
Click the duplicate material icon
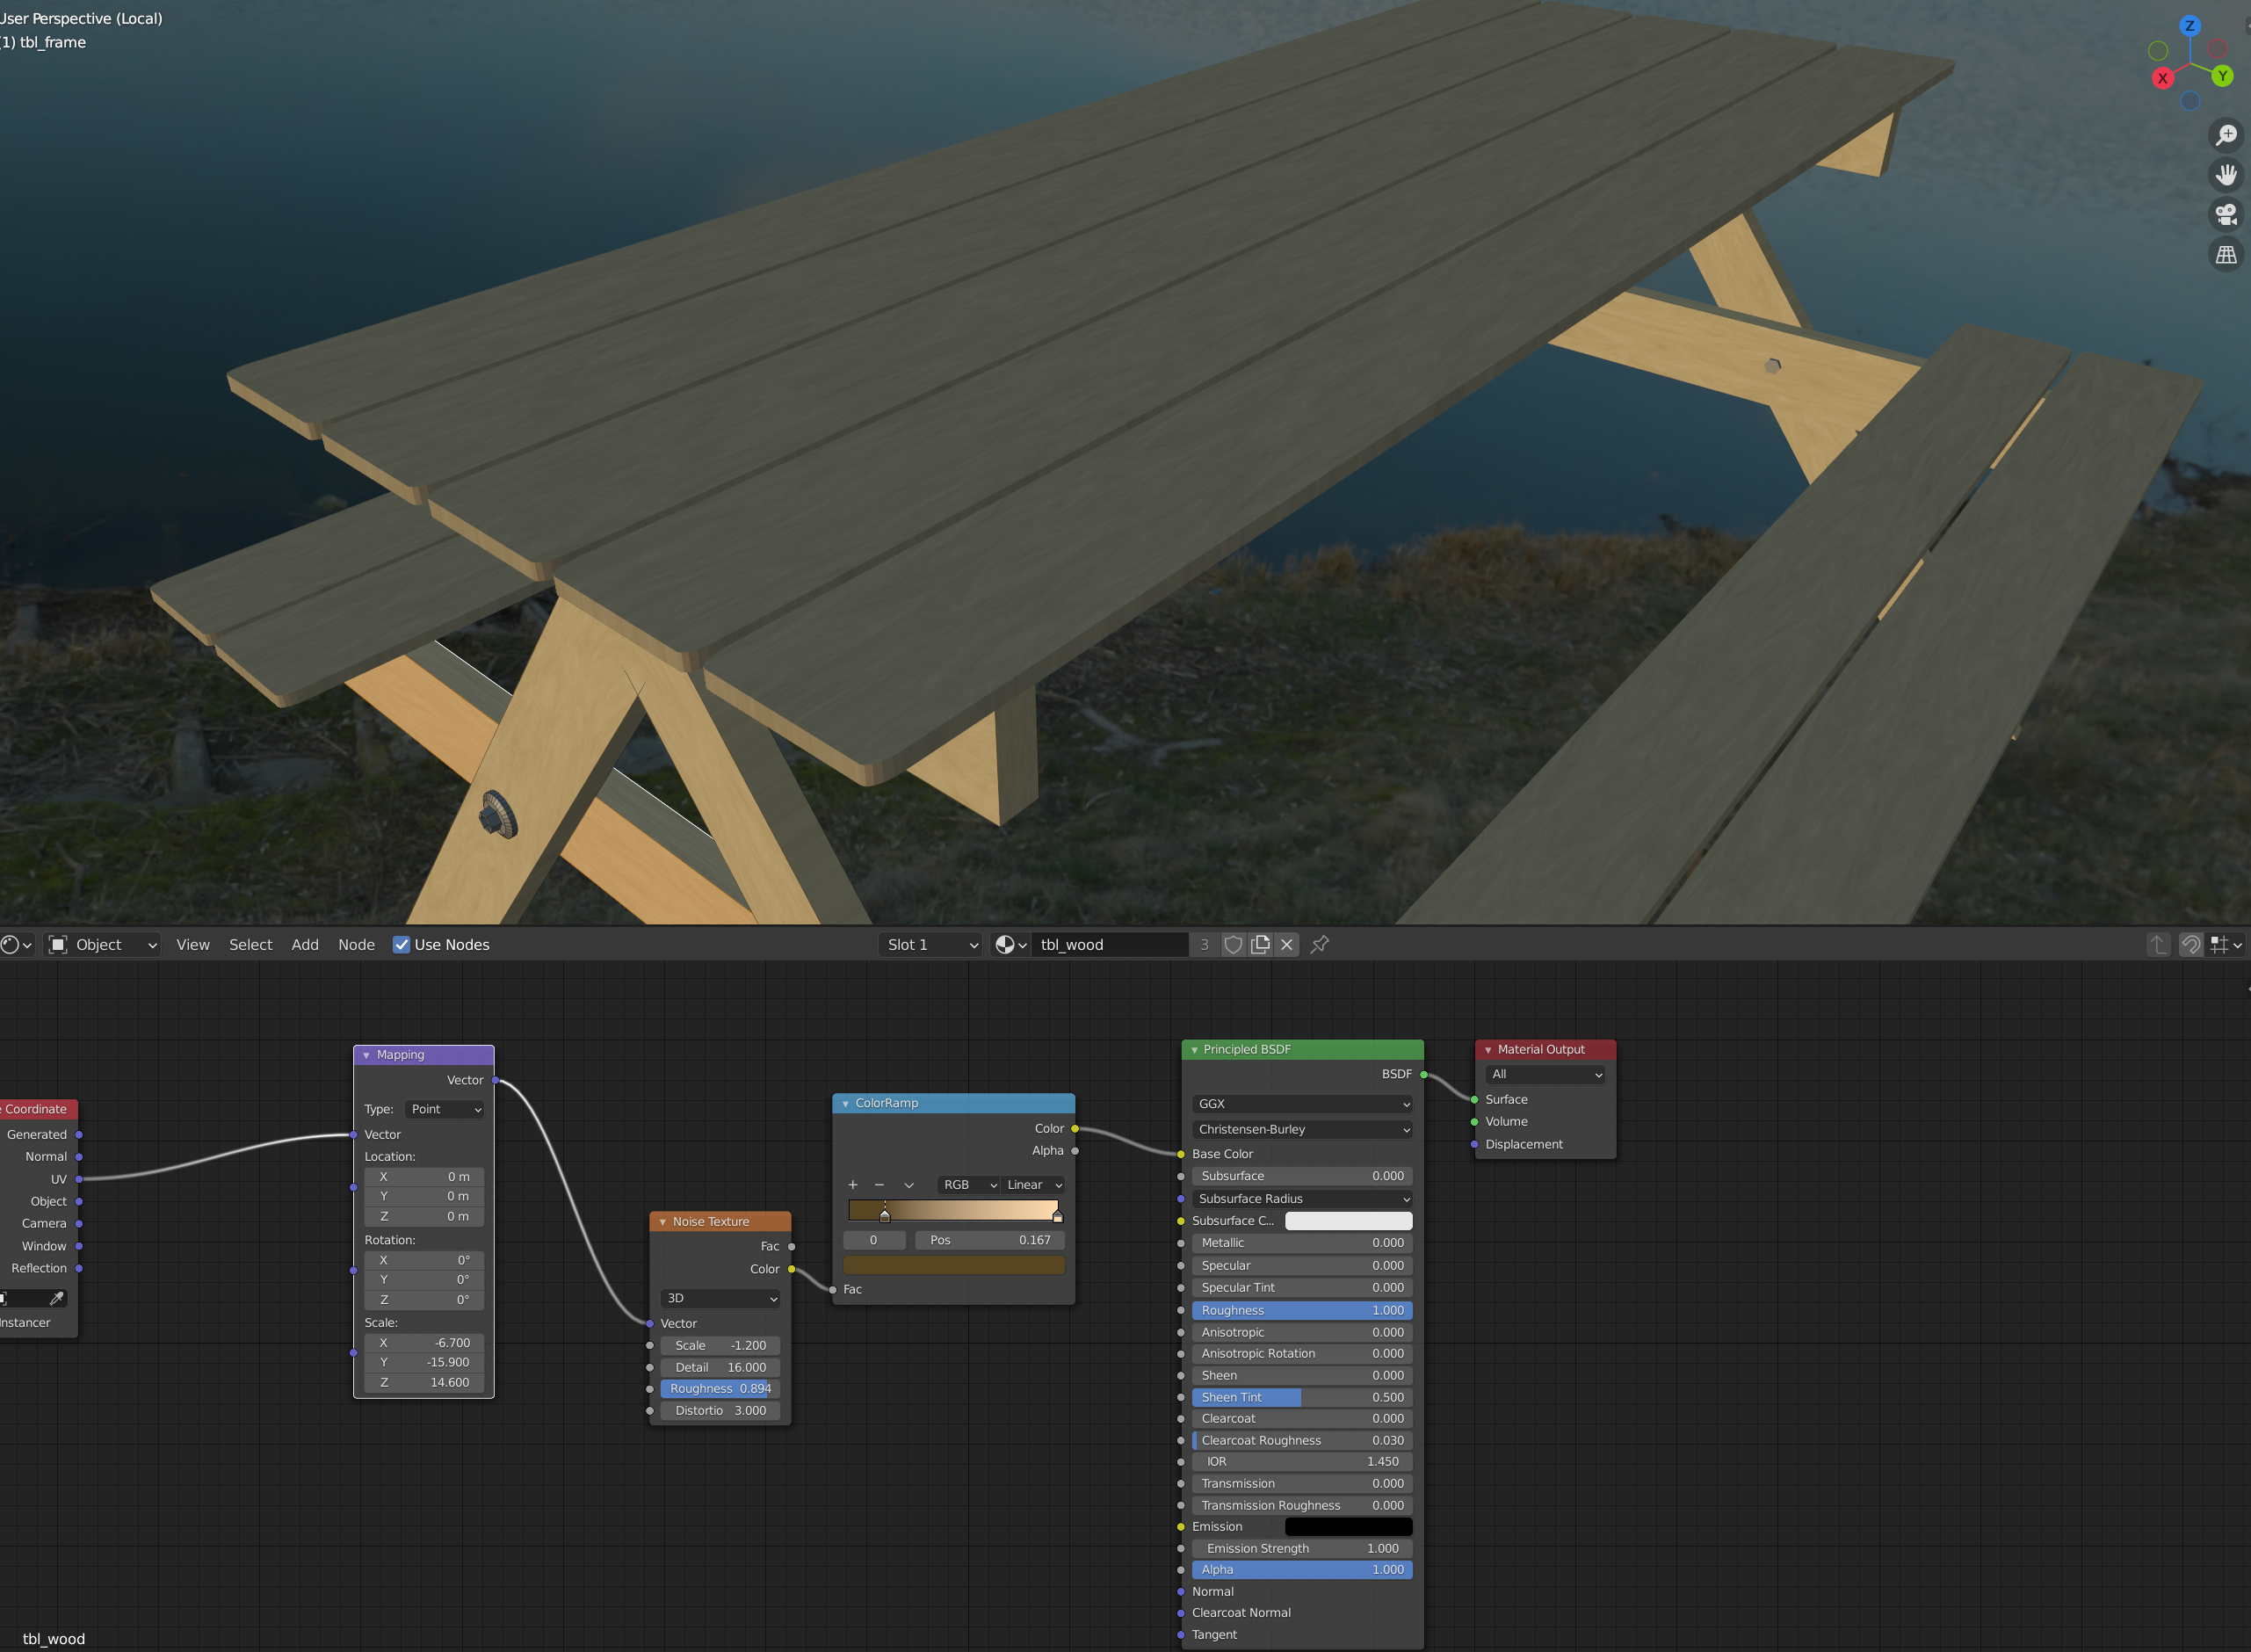pyautogui.click(x=1260, y=945)
